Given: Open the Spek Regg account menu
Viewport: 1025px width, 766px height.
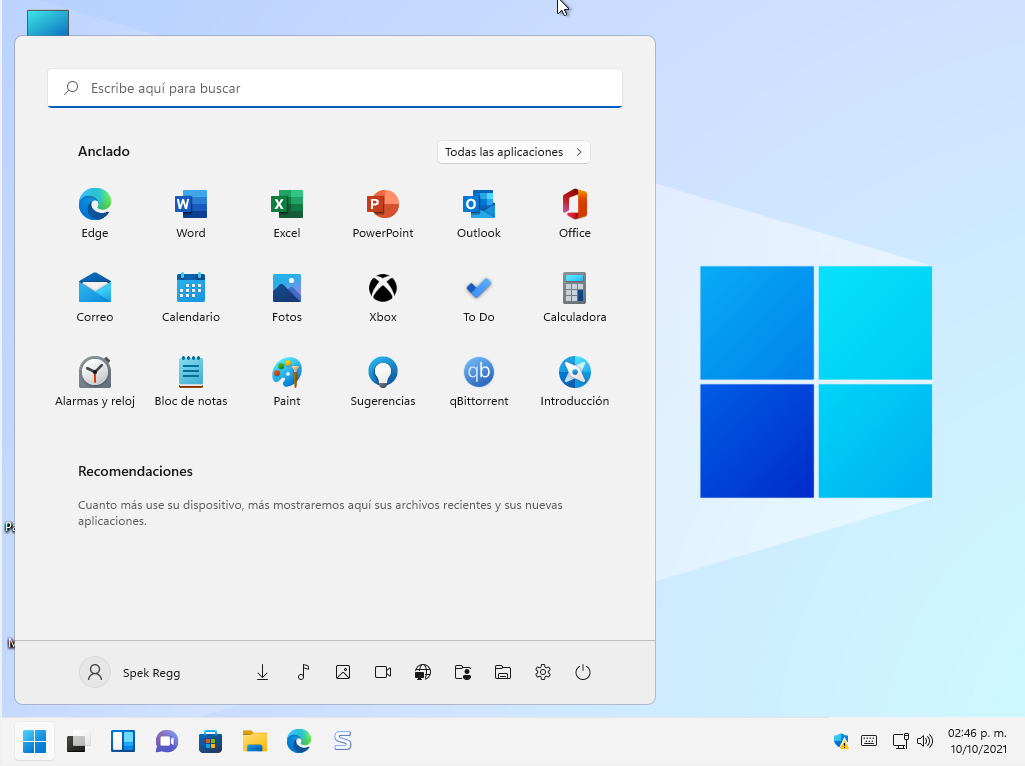Looking at the screenshot, I should click(130, 672).
